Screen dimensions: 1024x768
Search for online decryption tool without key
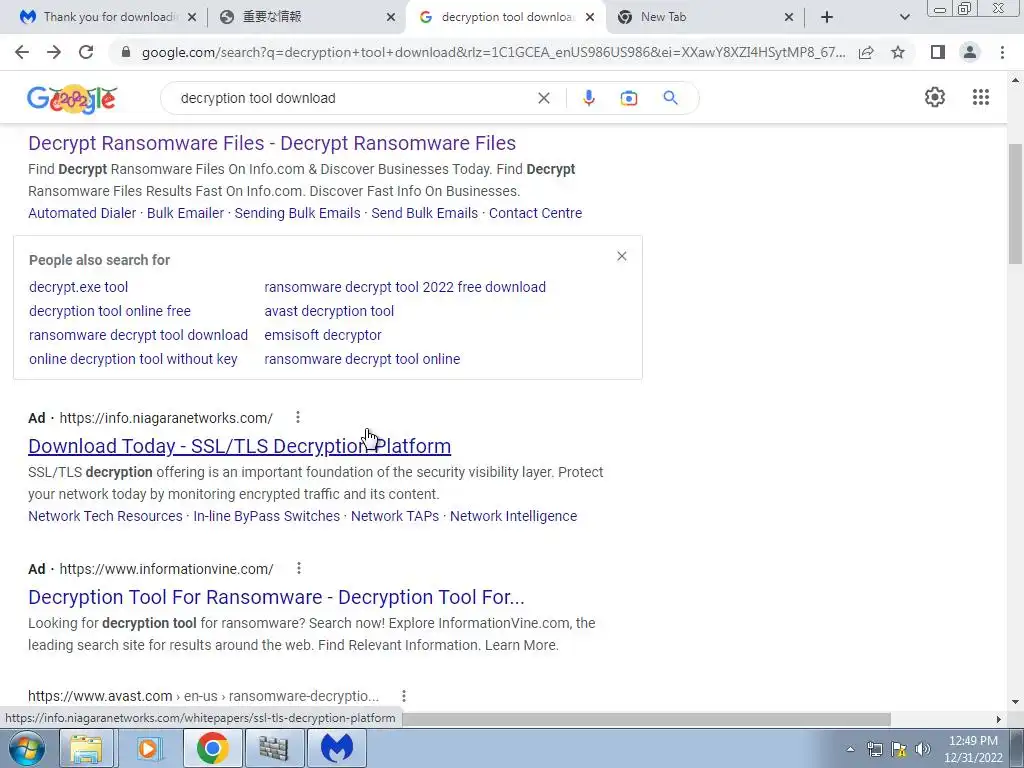pyautogui.click(x=133, y=359)
